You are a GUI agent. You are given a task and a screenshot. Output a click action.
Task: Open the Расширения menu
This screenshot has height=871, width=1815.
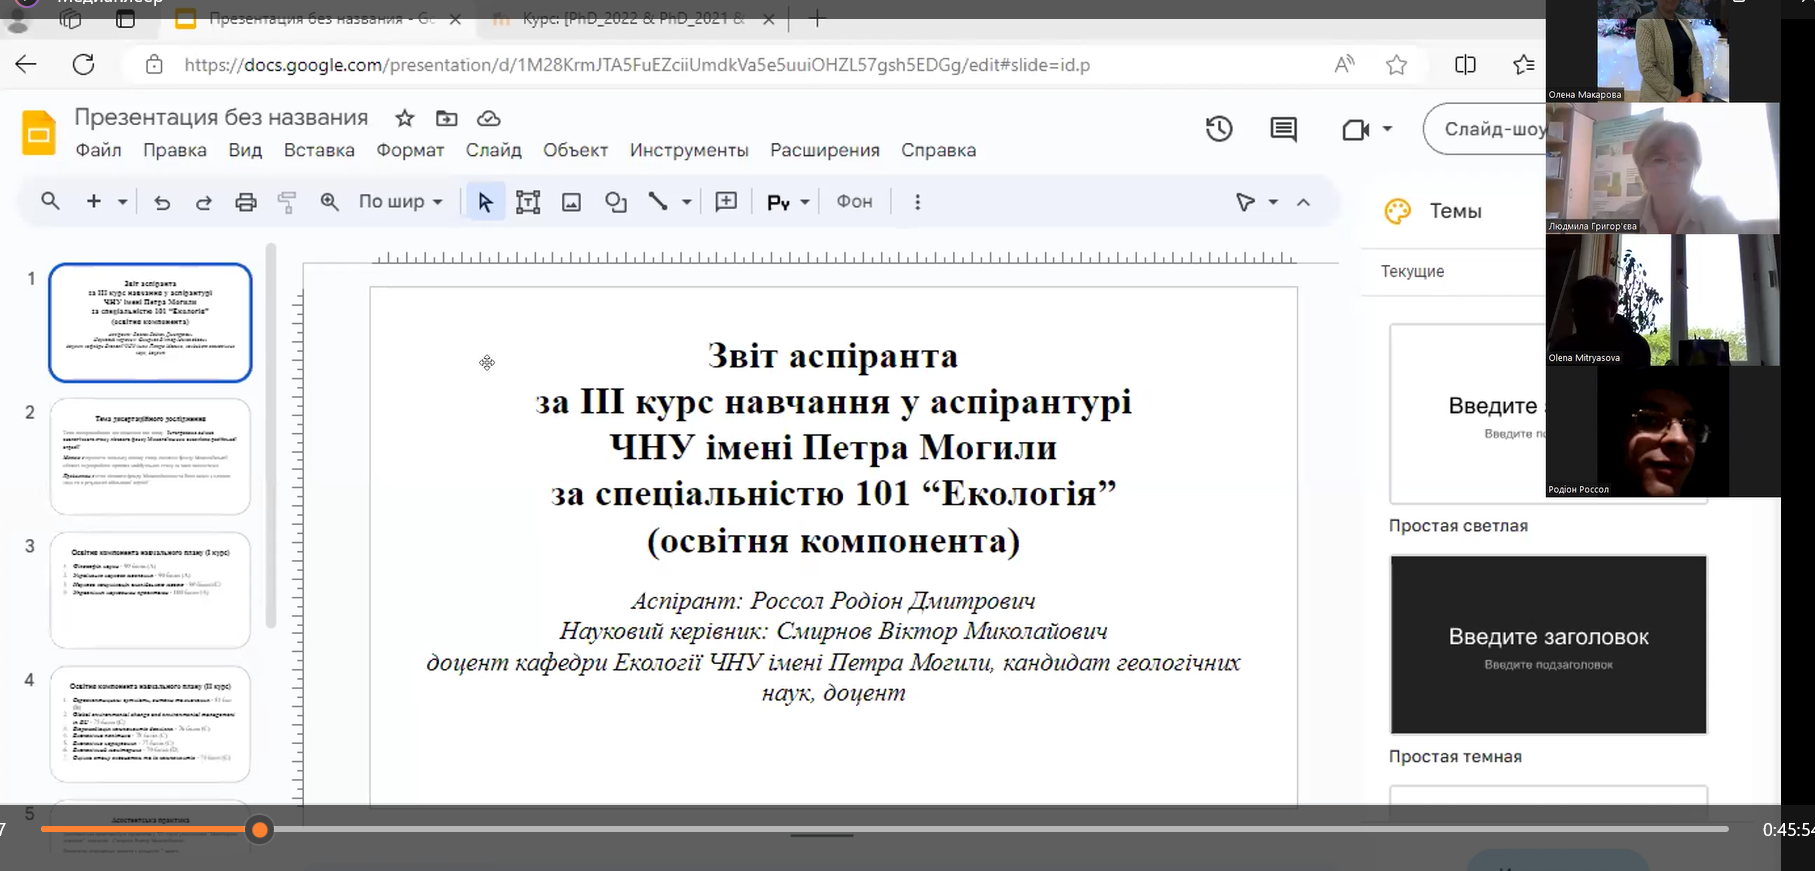coord(825,150)
